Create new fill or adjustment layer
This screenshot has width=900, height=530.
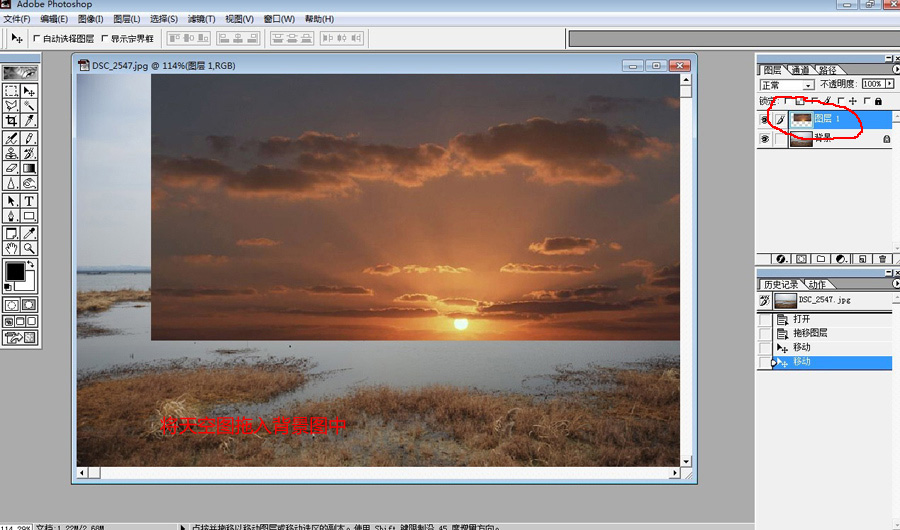(841, 259)
